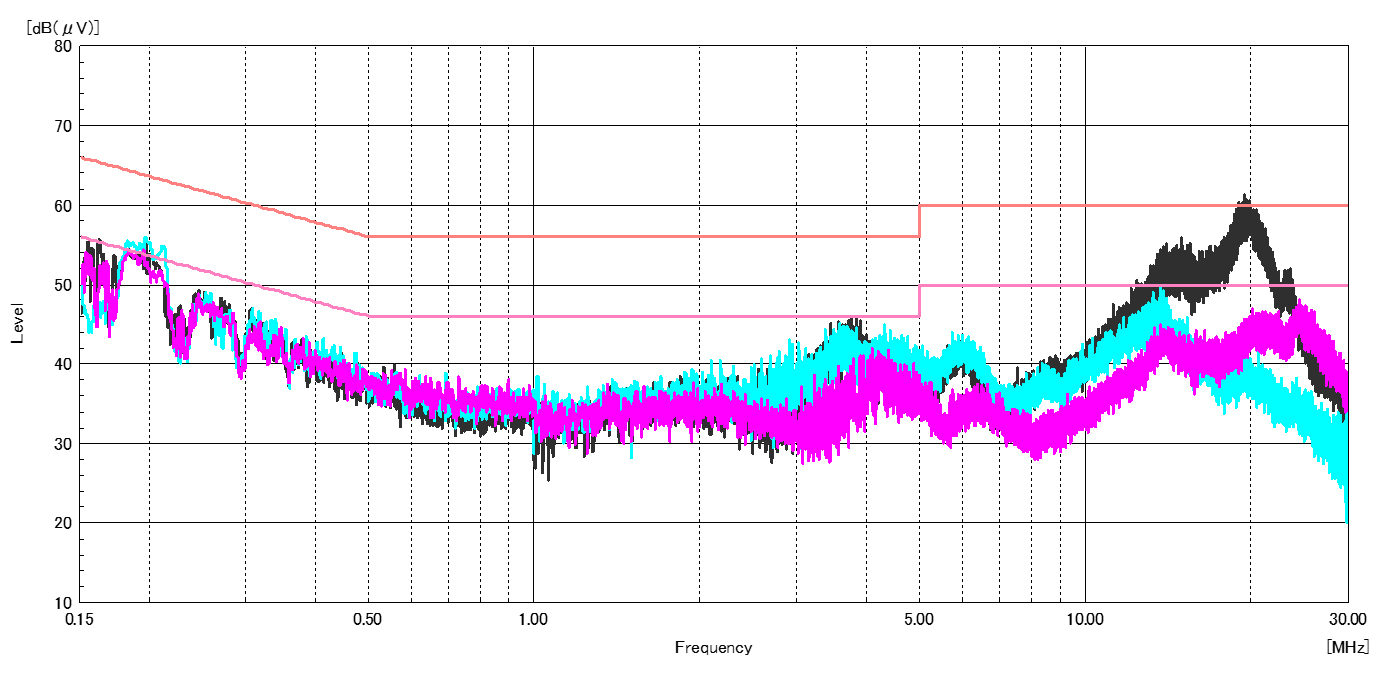Click the 60 level tick label
Image resolution: width=1390 pixels, height=676 pixels.
point(63,205)
